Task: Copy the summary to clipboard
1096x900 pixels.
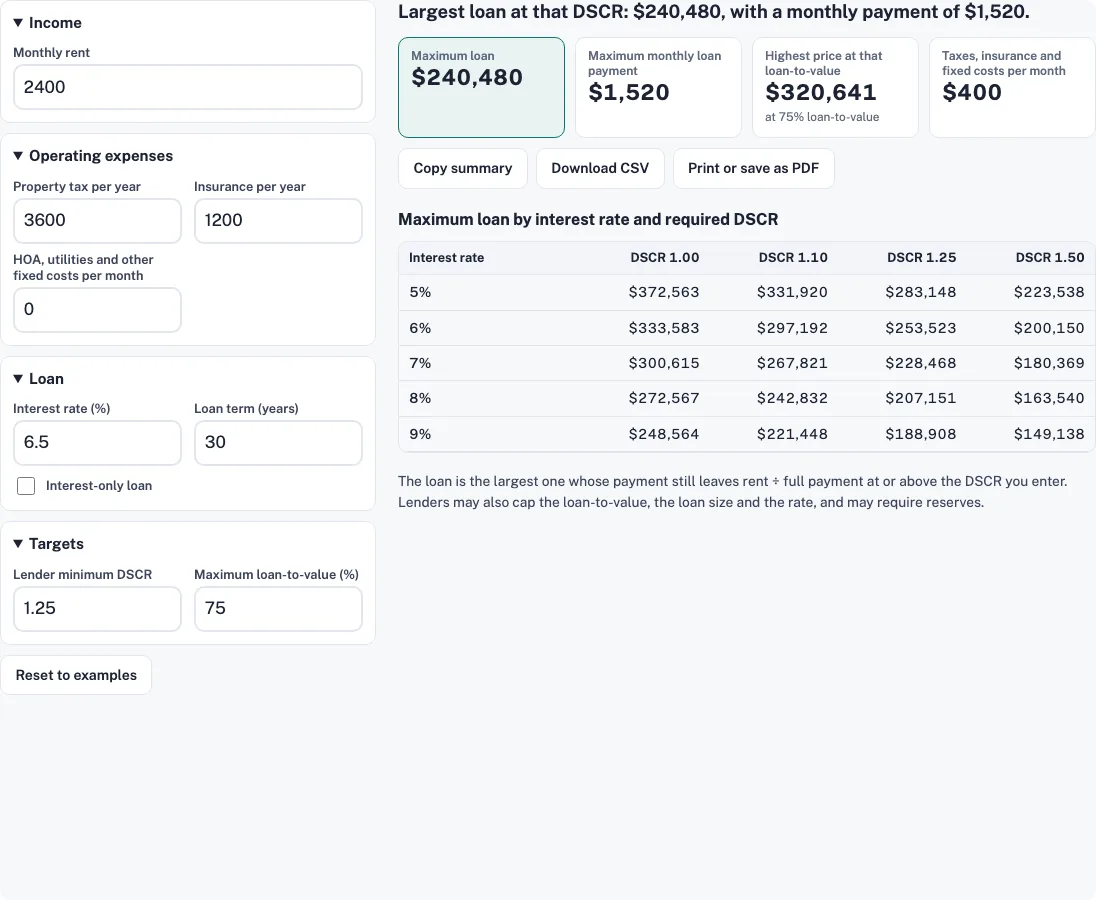Action: coord(463,168)
